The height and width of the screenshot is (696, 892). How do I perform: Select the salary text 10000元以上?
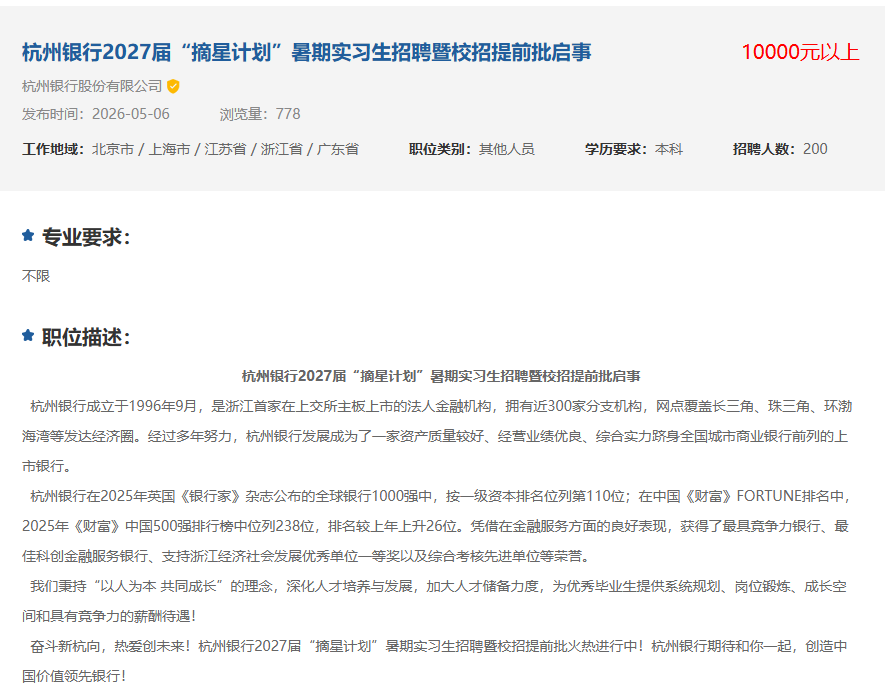click(x=800, y=52)
